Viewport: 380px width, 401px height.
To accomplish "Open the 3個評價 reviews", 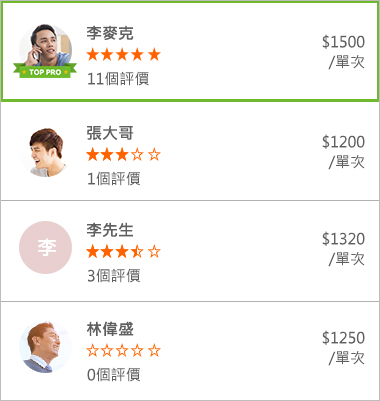I will tap(114, 276).
